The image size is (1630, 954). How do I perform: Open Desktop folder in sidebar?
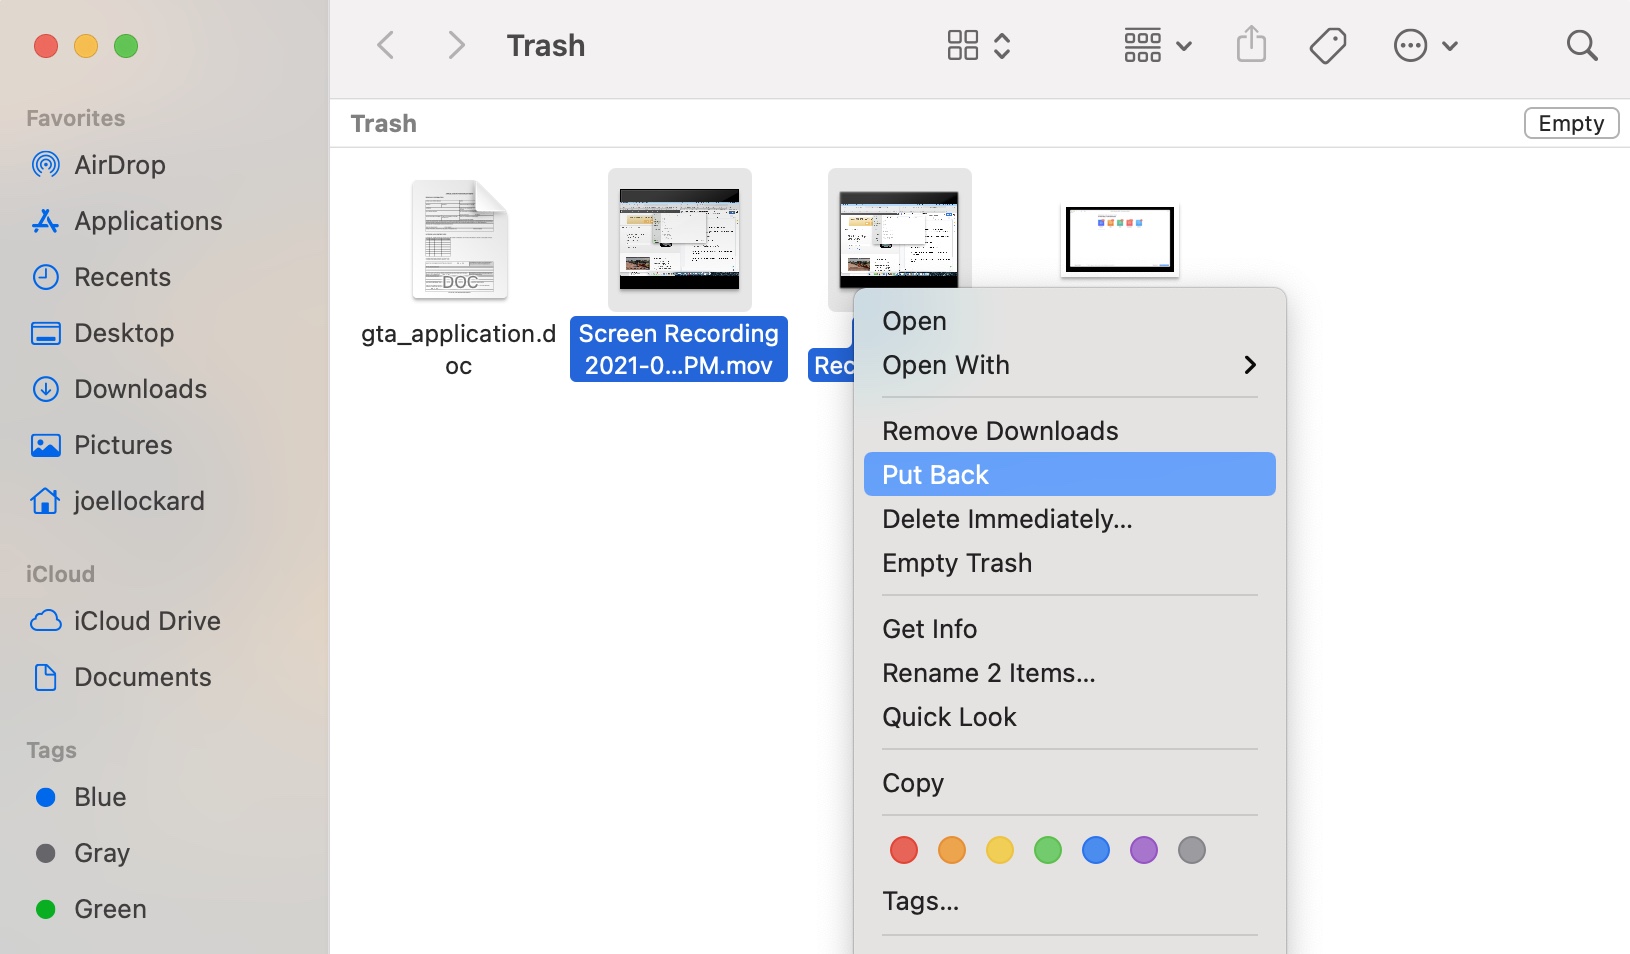tap(102, 333)
